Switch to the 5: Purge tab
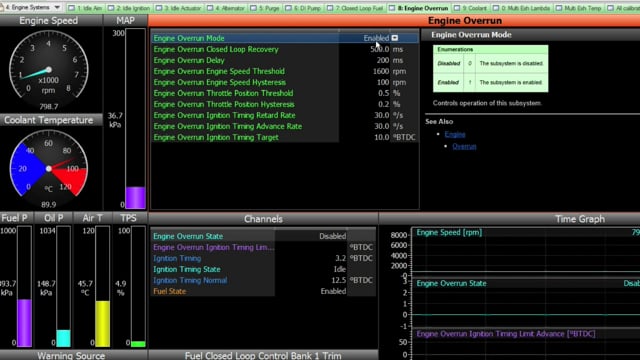This screenshot has width=640, height=360. point(265,8)
